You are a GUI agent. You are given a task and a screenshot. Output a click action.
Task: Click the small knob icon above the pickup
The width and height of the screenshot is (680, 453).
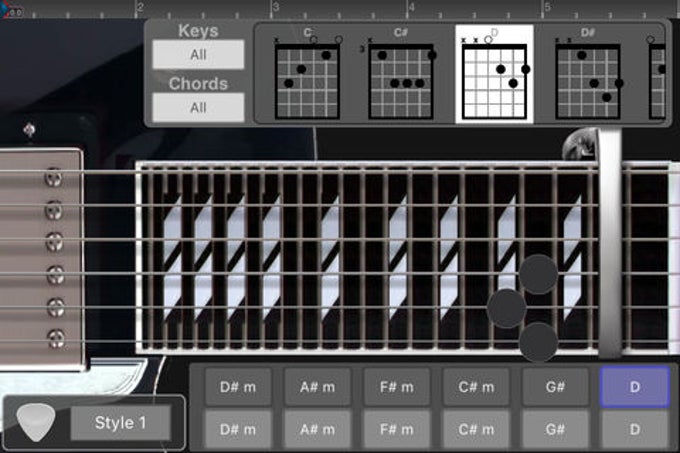[x=29, y=129]
